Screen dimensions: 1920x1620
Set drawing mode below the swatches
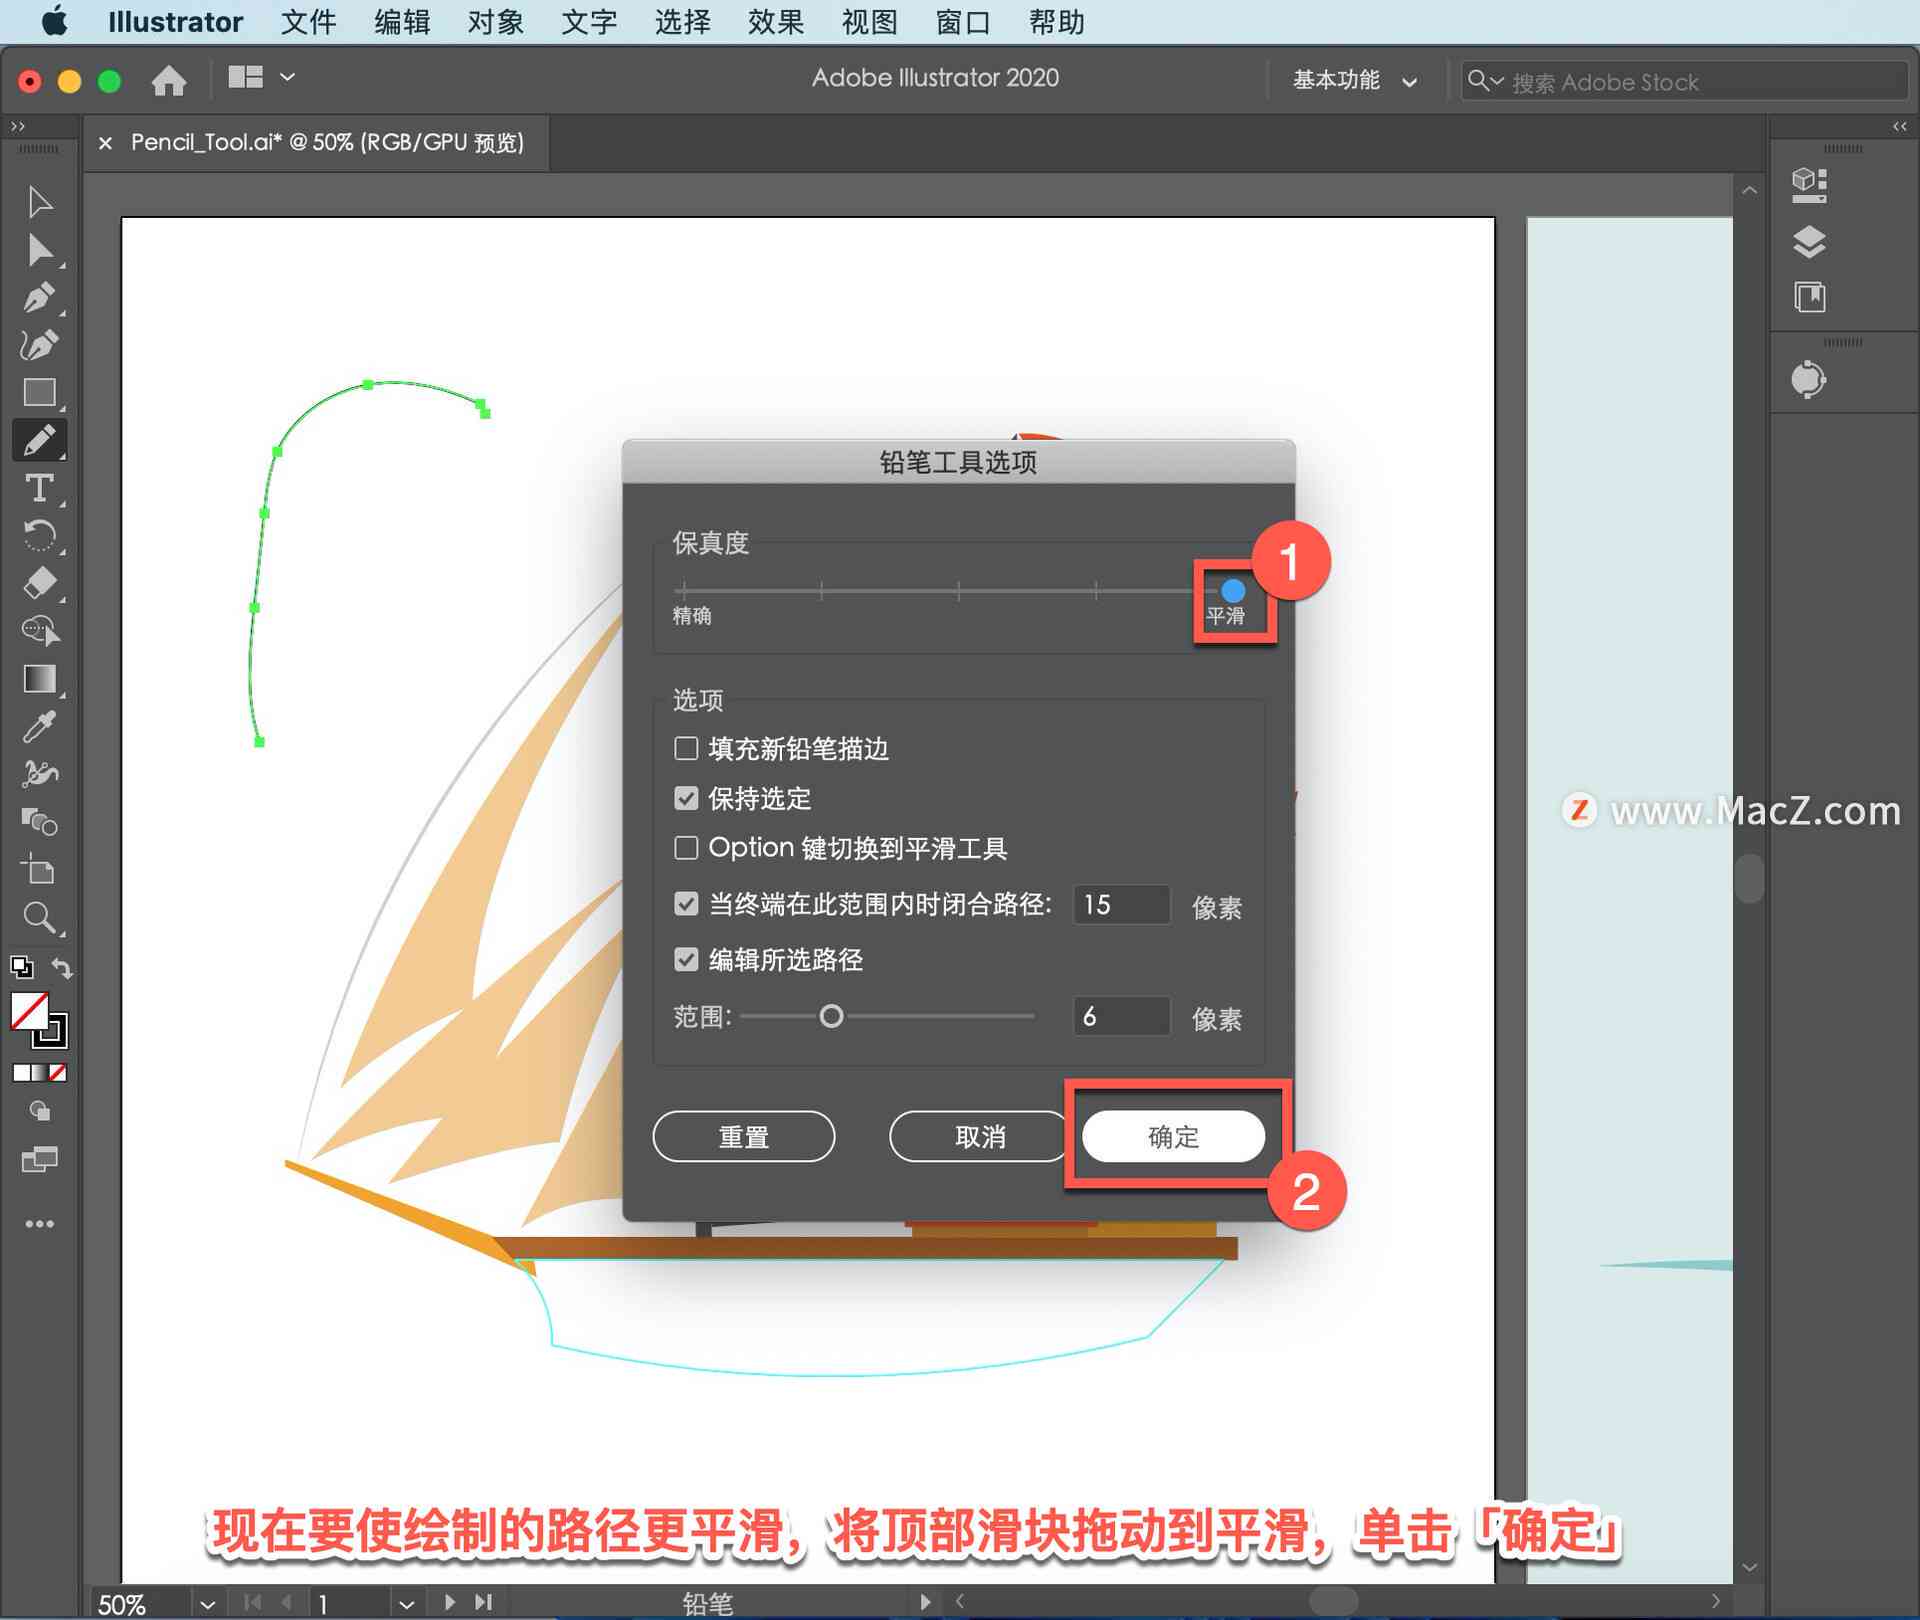pyautogui.click(x=39, y=1111)
